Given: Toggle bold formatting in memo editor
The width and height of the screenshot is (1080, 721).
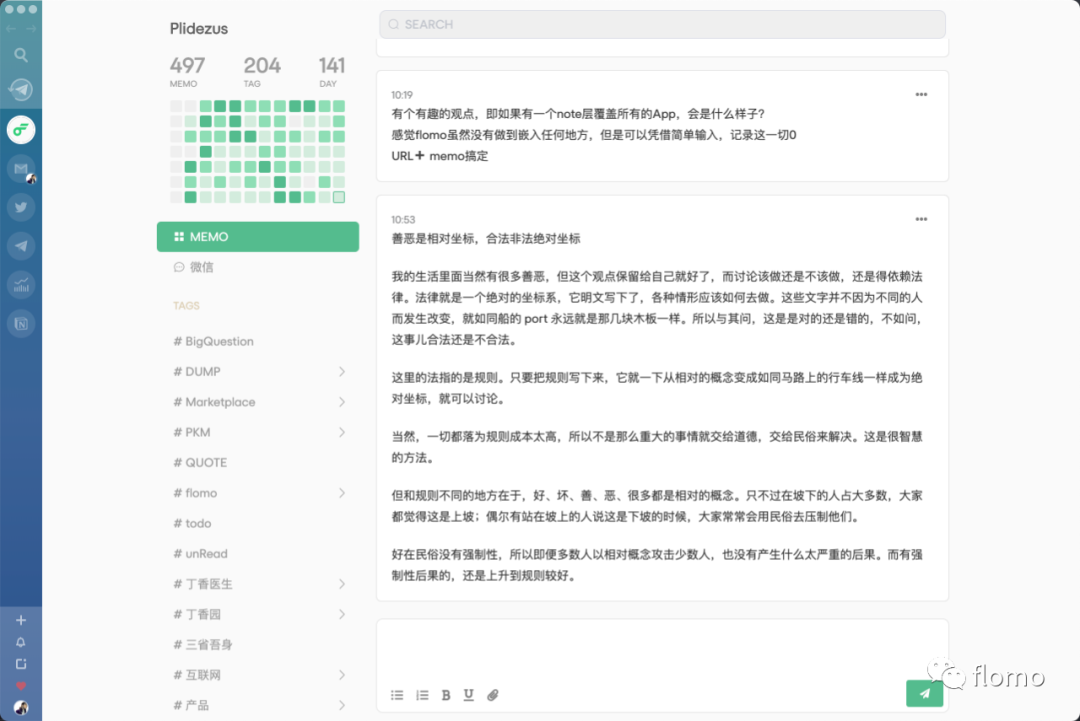Looking at the screenshot, I should pyautogui.click(x=446, y=695).
